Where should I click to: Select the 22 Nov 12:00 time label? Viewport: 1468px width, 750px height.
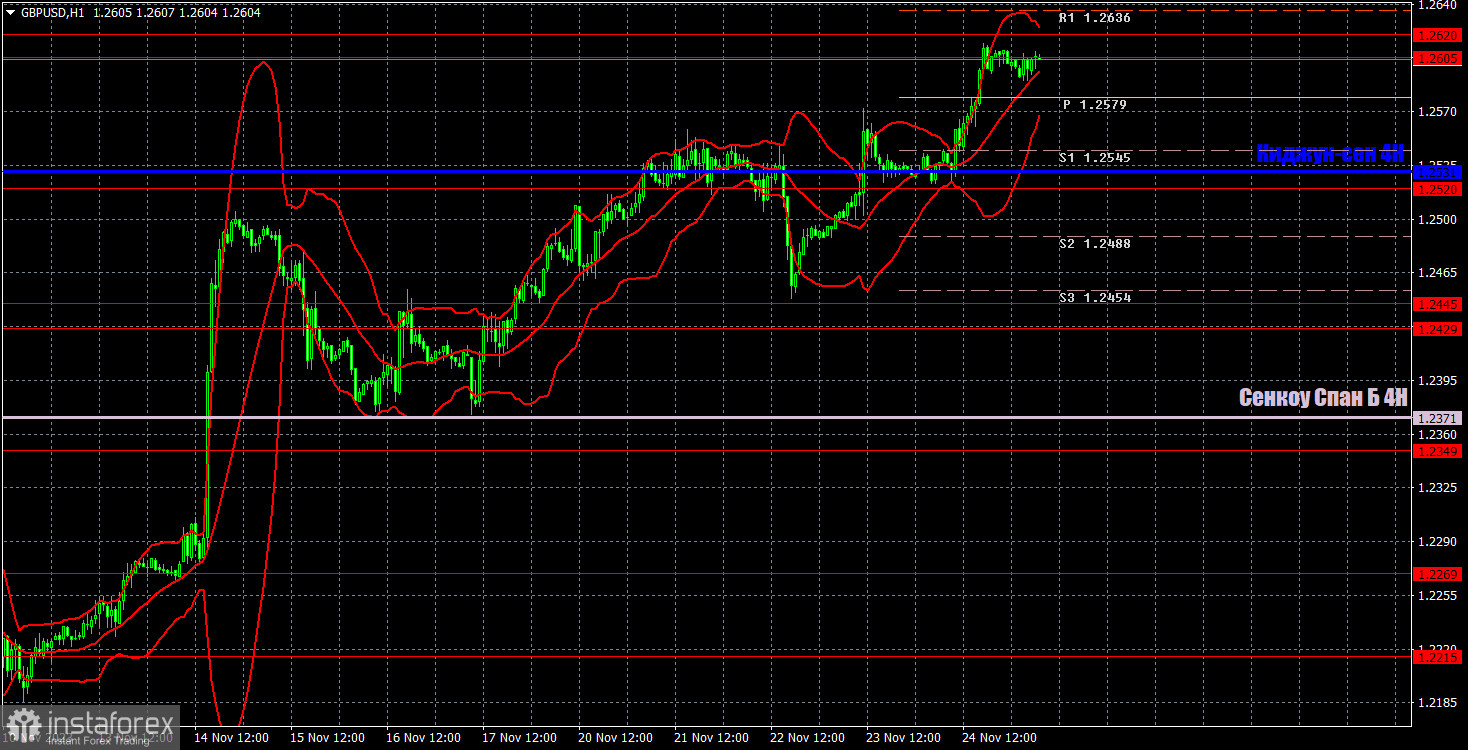point(807,738)
